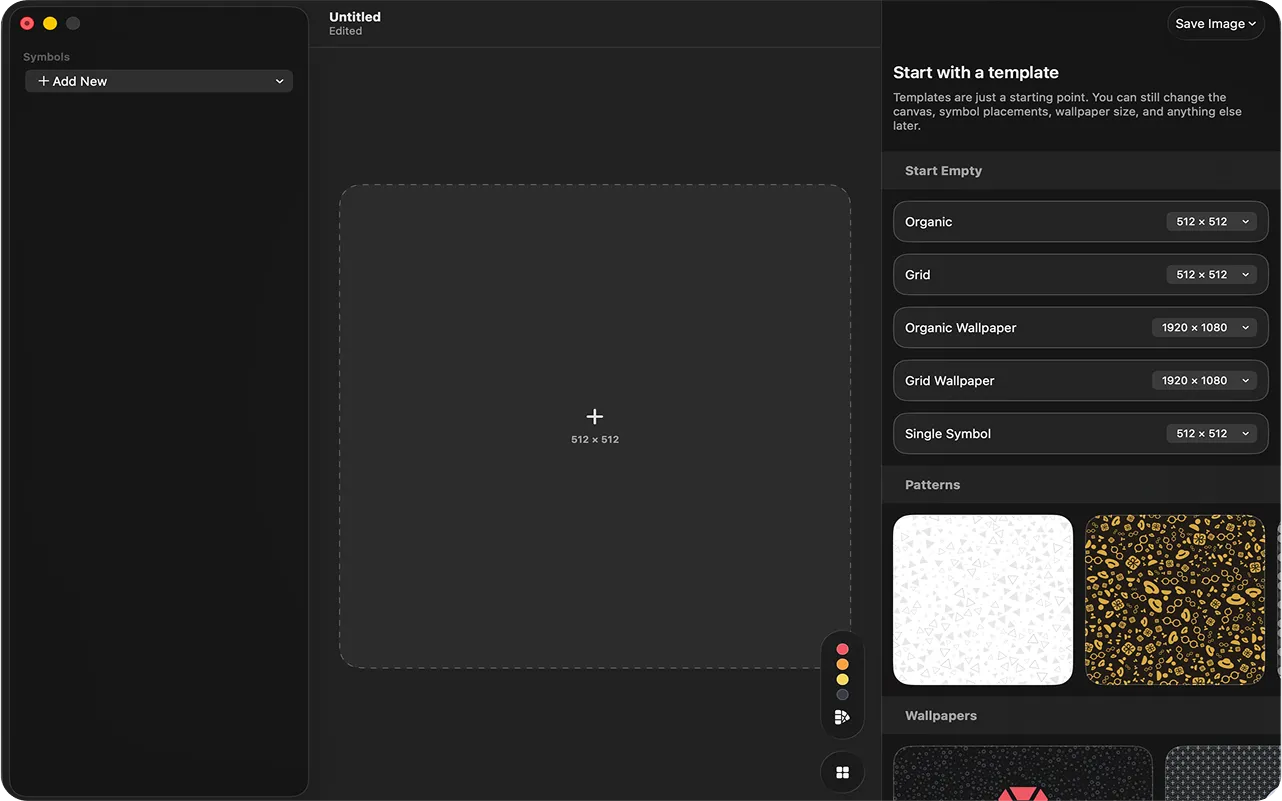Open the Grid Wallpaper 1920 × 1080 dropdown
Image resolution: width=1282 pixels, height=801 pixels.
tap(1245, 380)
